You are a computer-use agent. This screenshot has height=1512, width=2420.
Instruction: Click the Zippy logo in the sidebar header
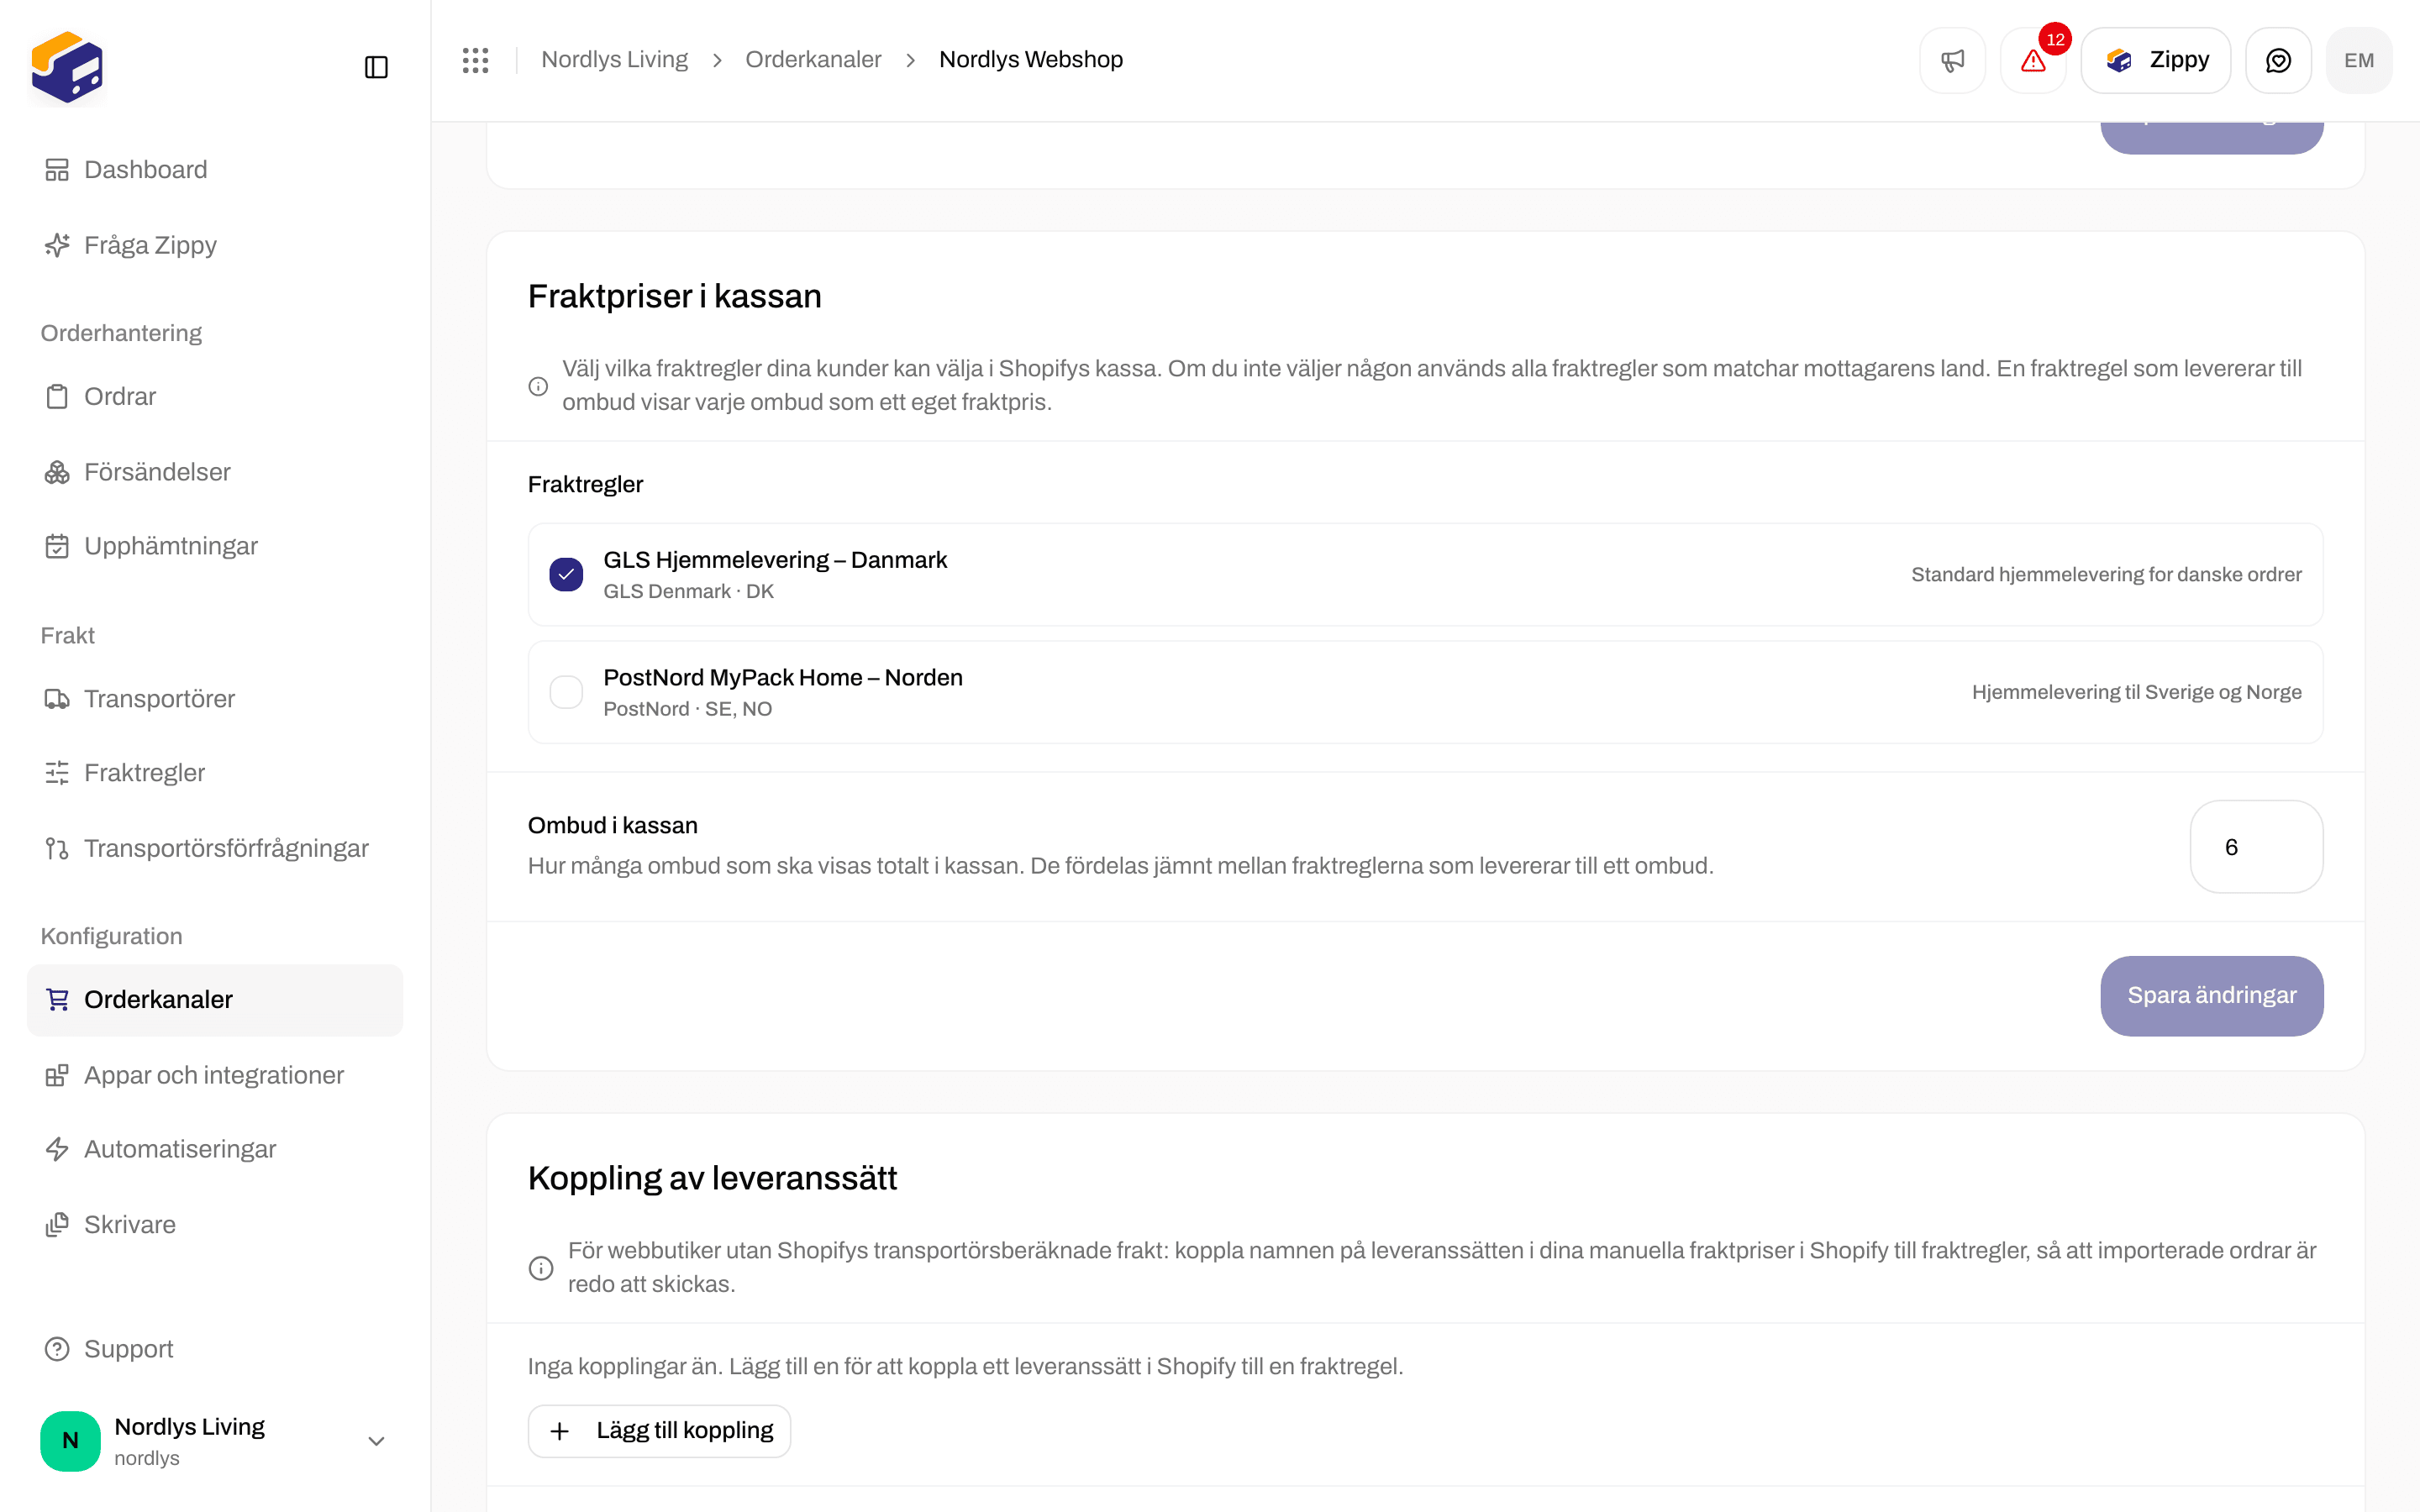(67, 67)
